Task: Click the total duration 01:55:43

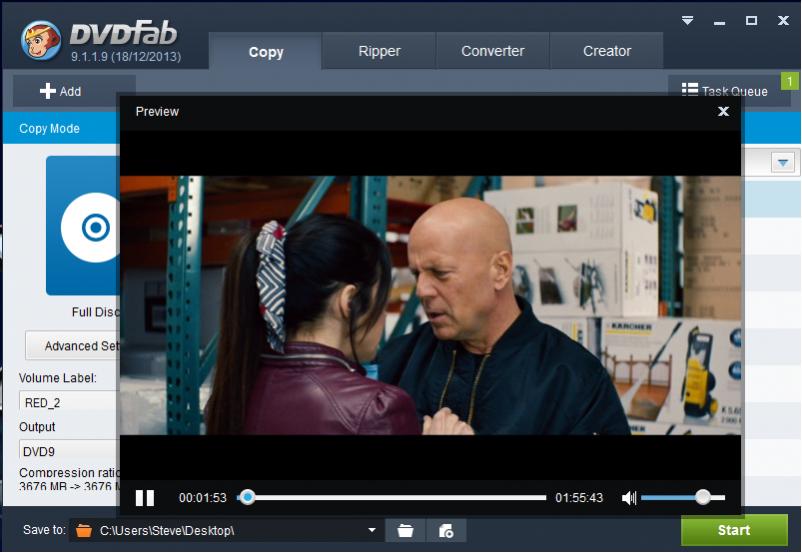Action: point(579,498)
